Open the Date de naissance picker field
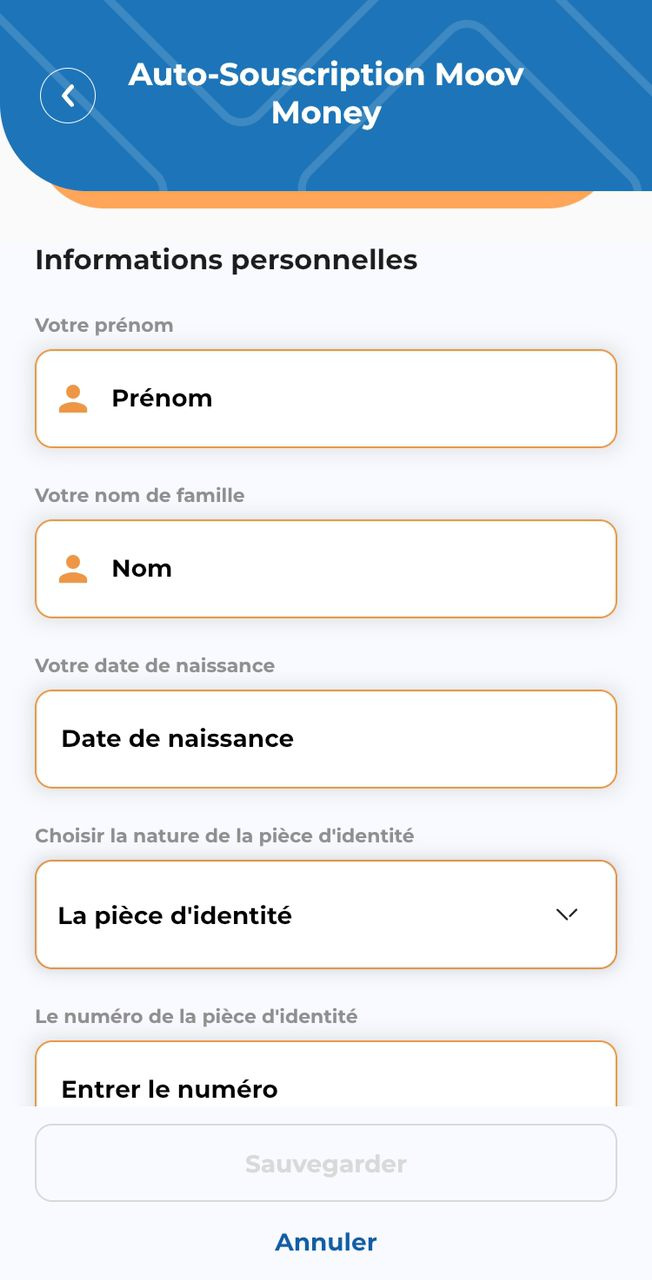This screenshot has width=652, height=1280. [326, 739]
